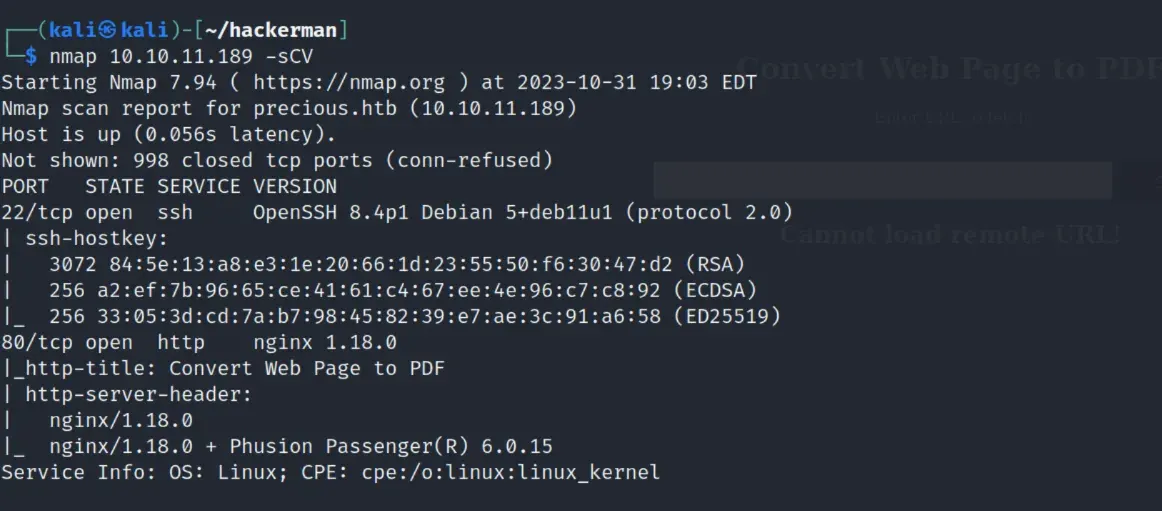Screen dimensions: 1162x511
Task: Click the 'Cannot load remote URL!' message
Action: (949, 235)
